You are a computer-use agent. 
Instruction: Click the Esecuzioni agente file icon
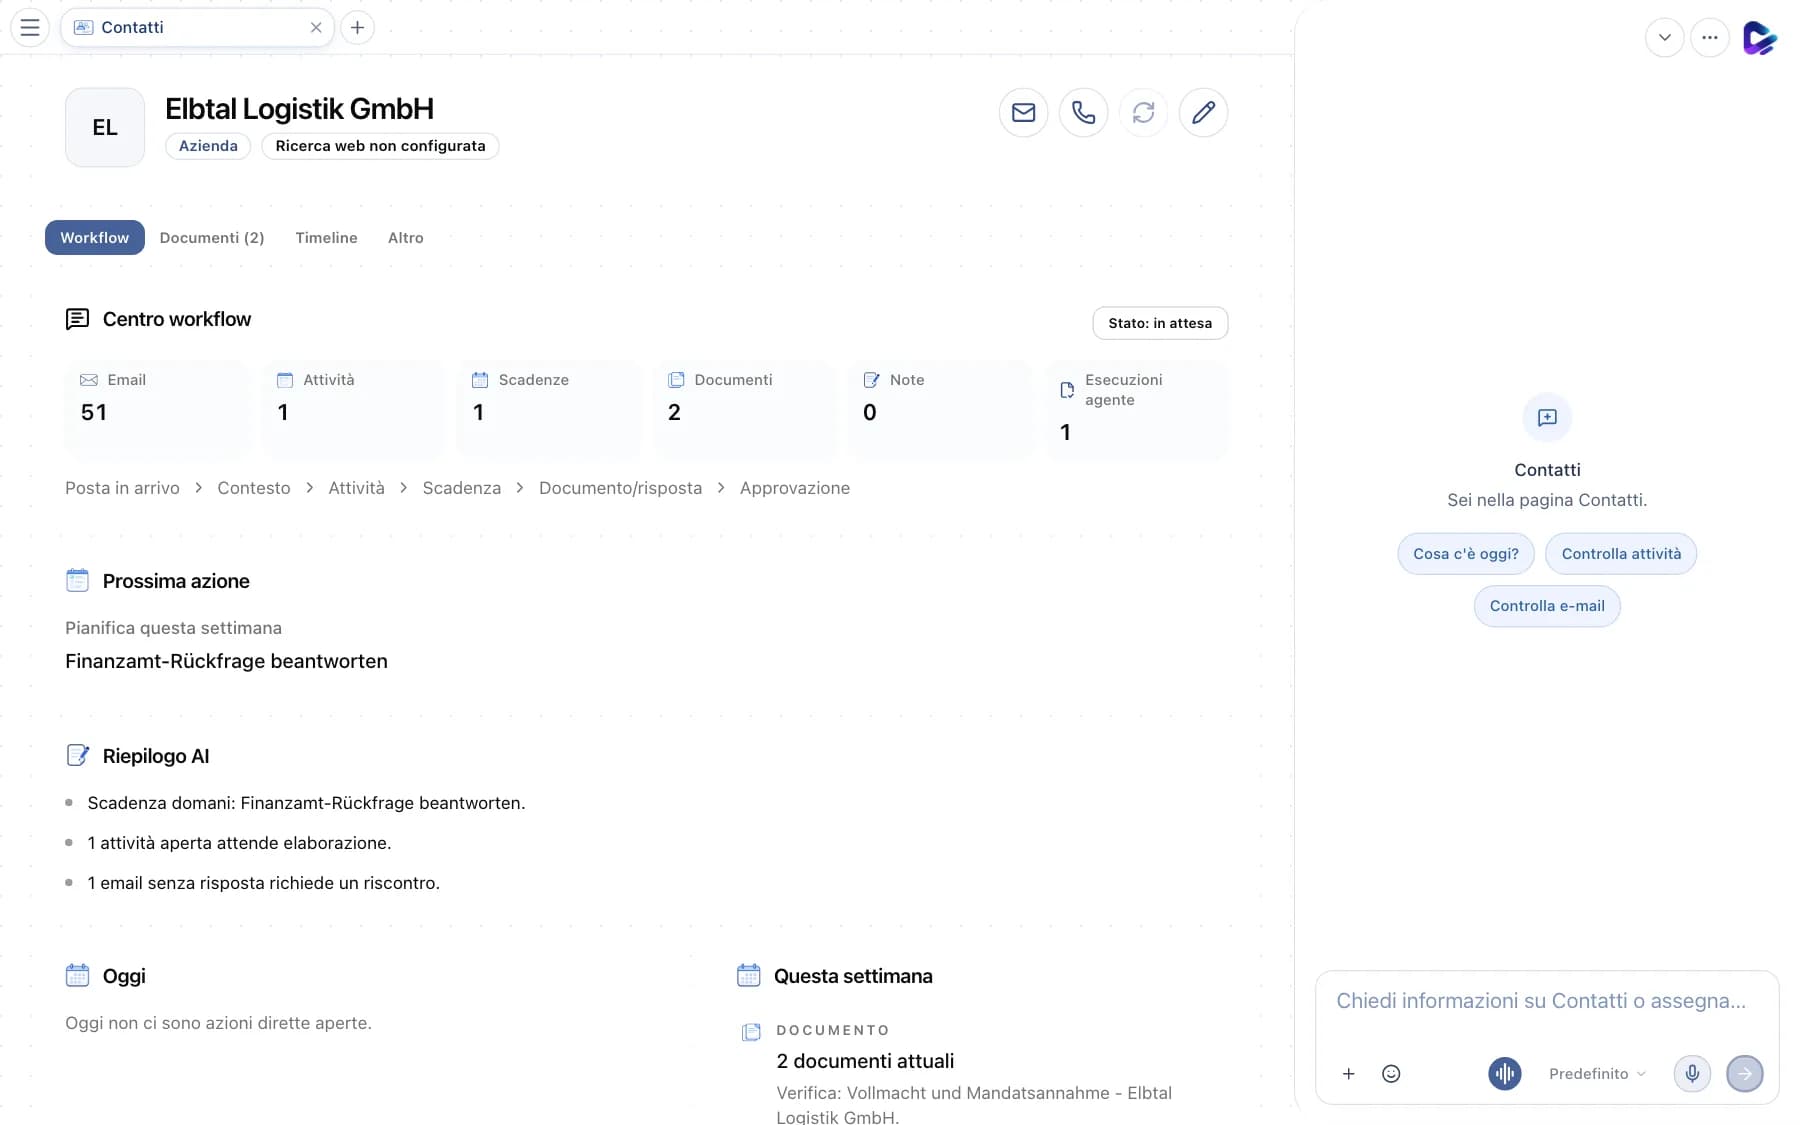click(x=1067, y=390)
